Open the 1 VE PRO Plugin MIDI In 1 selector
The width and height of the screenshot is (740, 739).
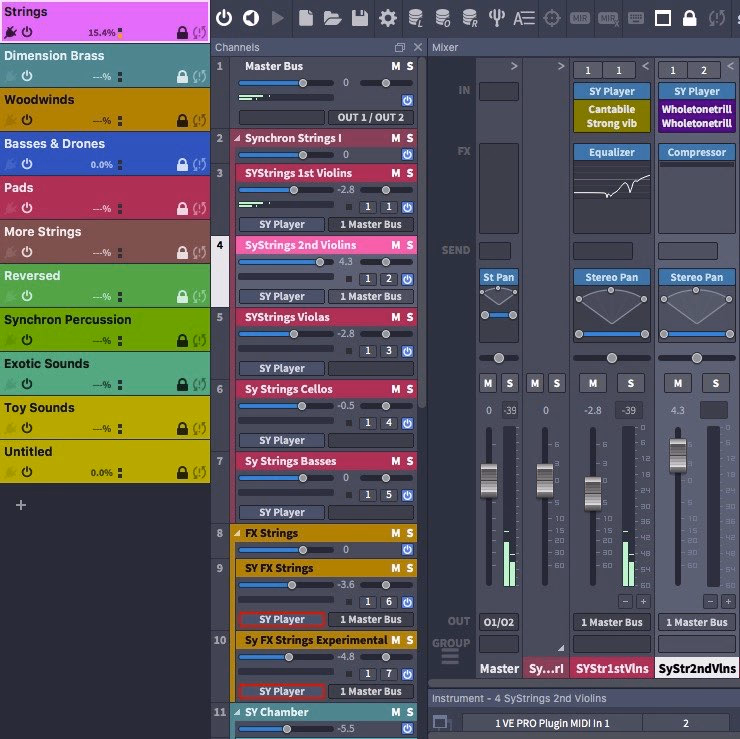point(552,723)
